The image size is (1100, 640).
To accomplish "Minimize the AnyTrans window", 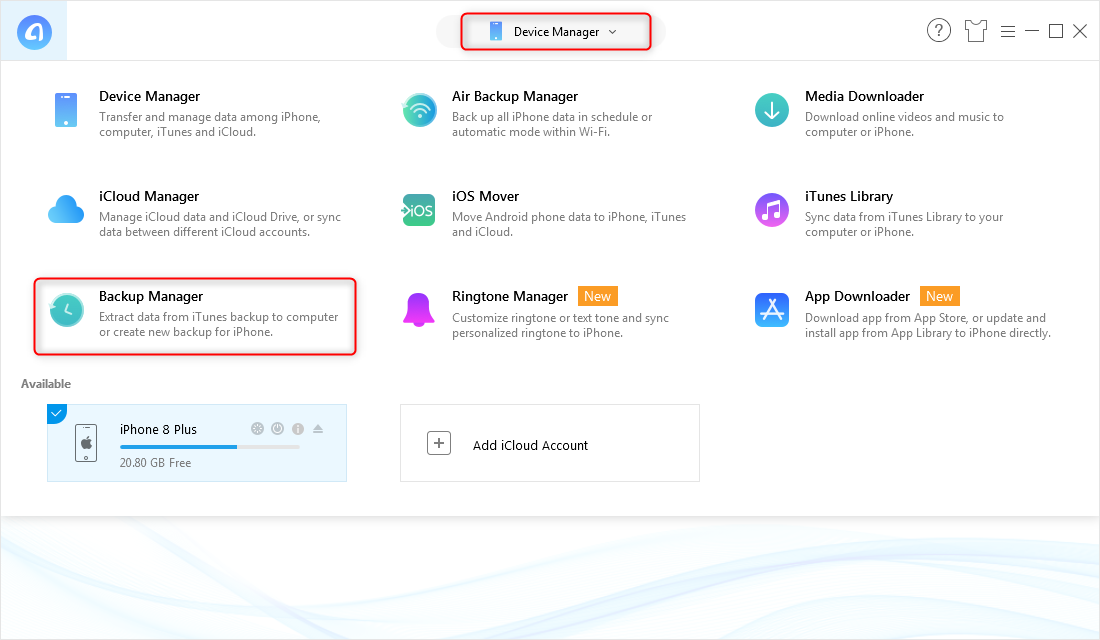I will (1031, 31).
